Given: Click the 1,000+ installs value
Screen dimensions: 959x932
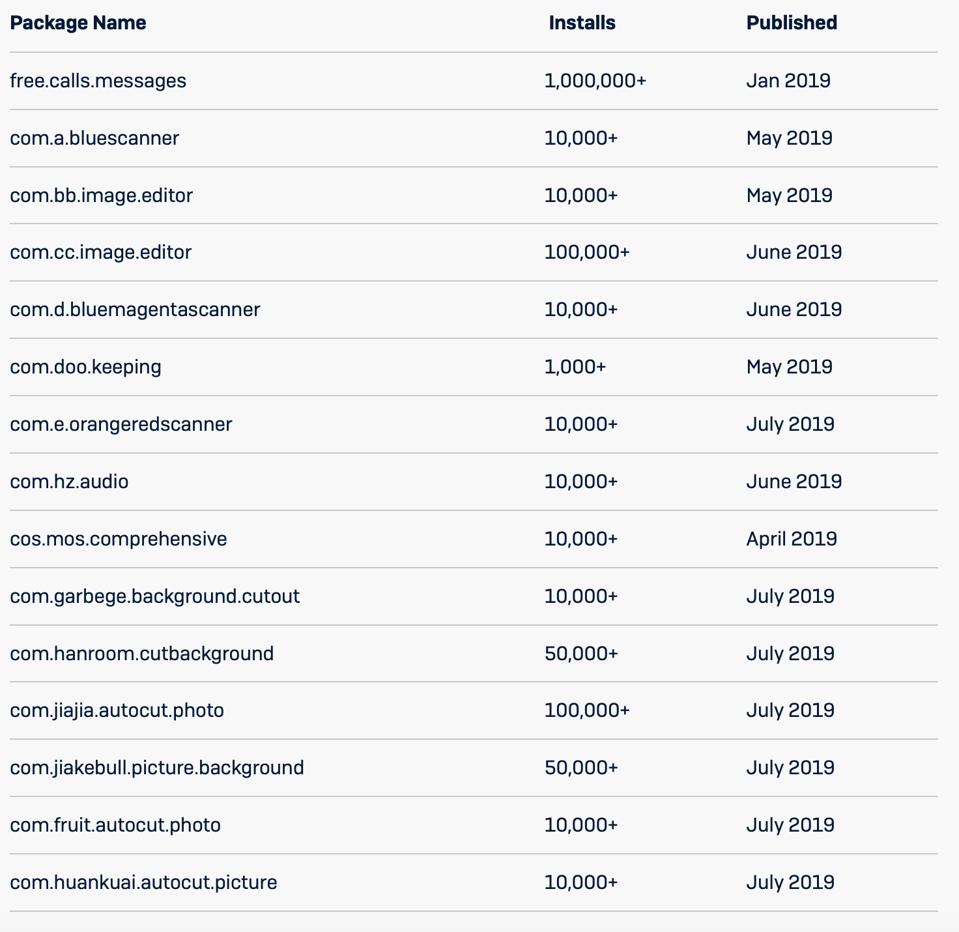Looking at the screenshot, I should 575,367.
